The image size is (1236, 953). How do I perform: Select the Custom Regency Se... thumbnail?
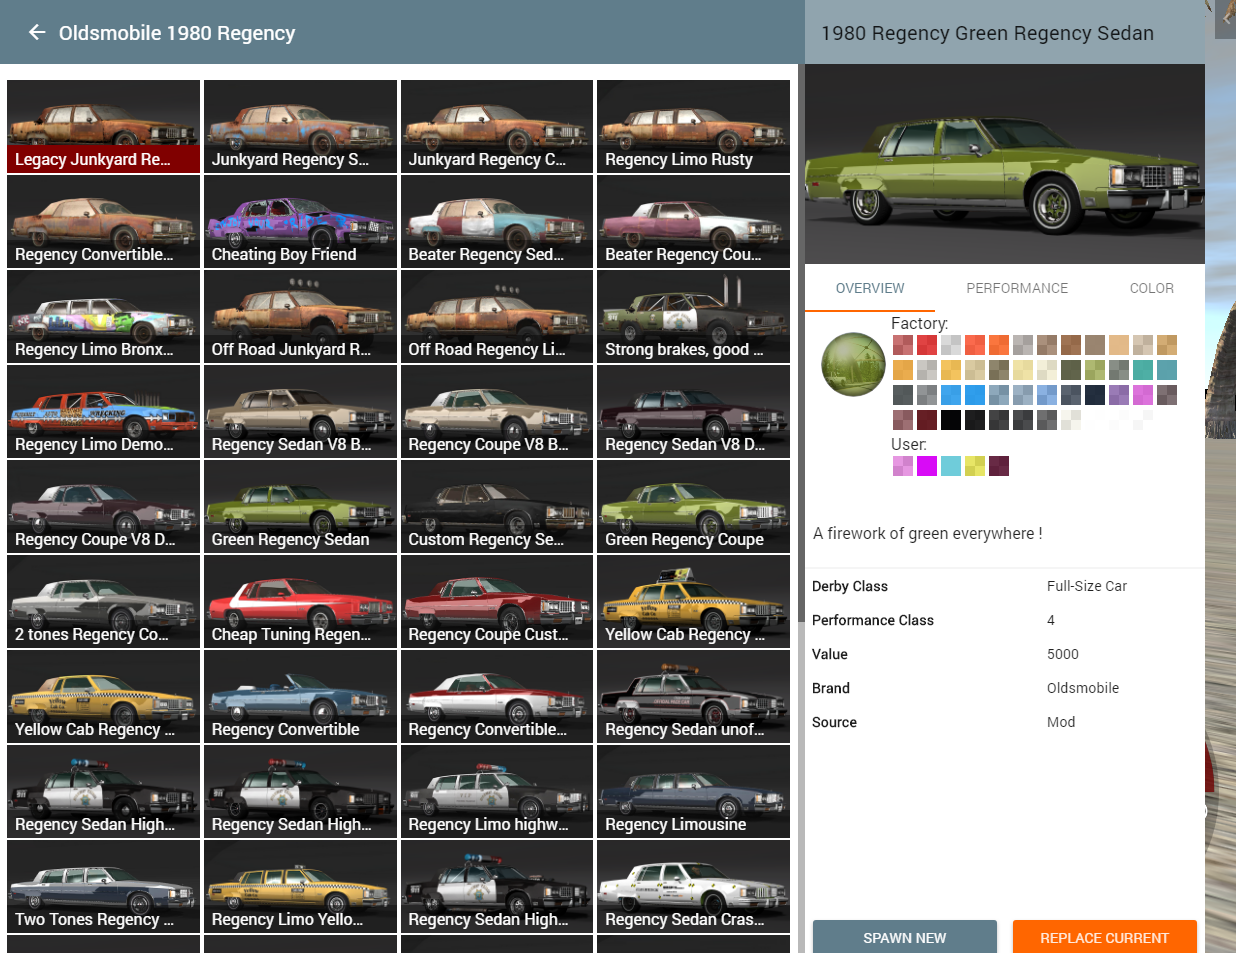(x=497, y=506)
